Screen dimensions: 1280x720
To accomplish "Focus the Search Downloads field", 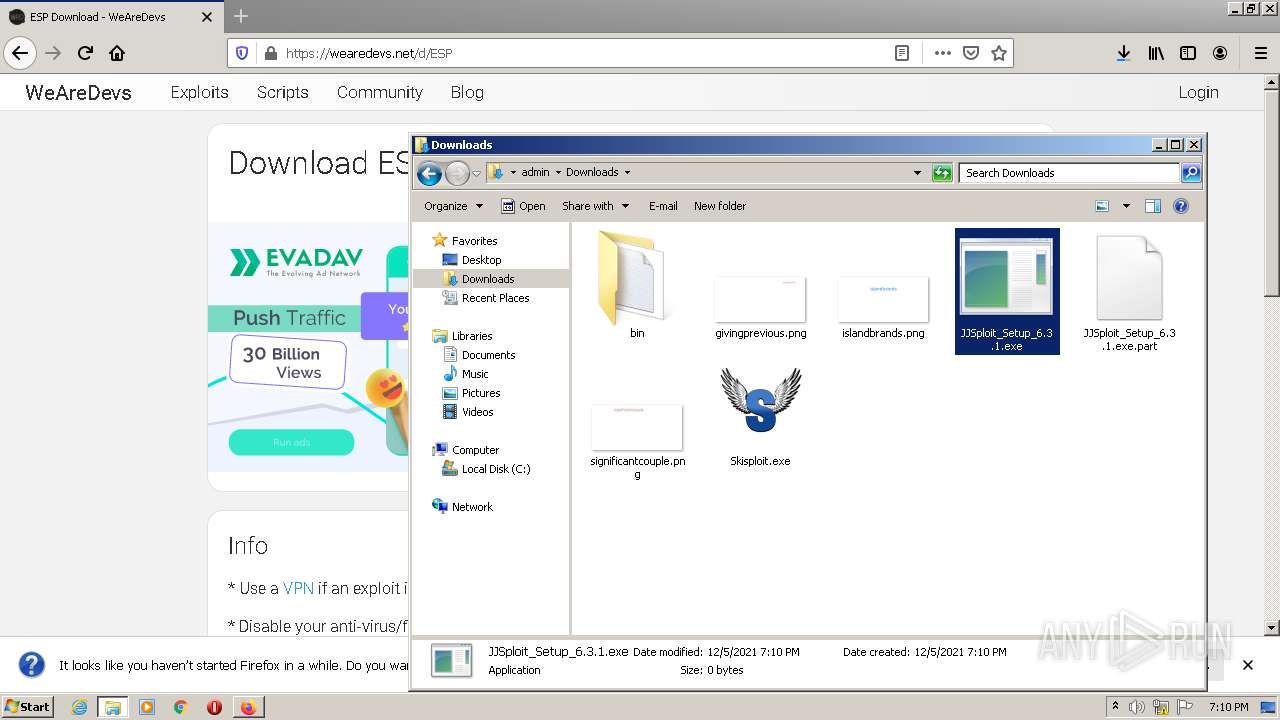I will [x=1068, y=173].
